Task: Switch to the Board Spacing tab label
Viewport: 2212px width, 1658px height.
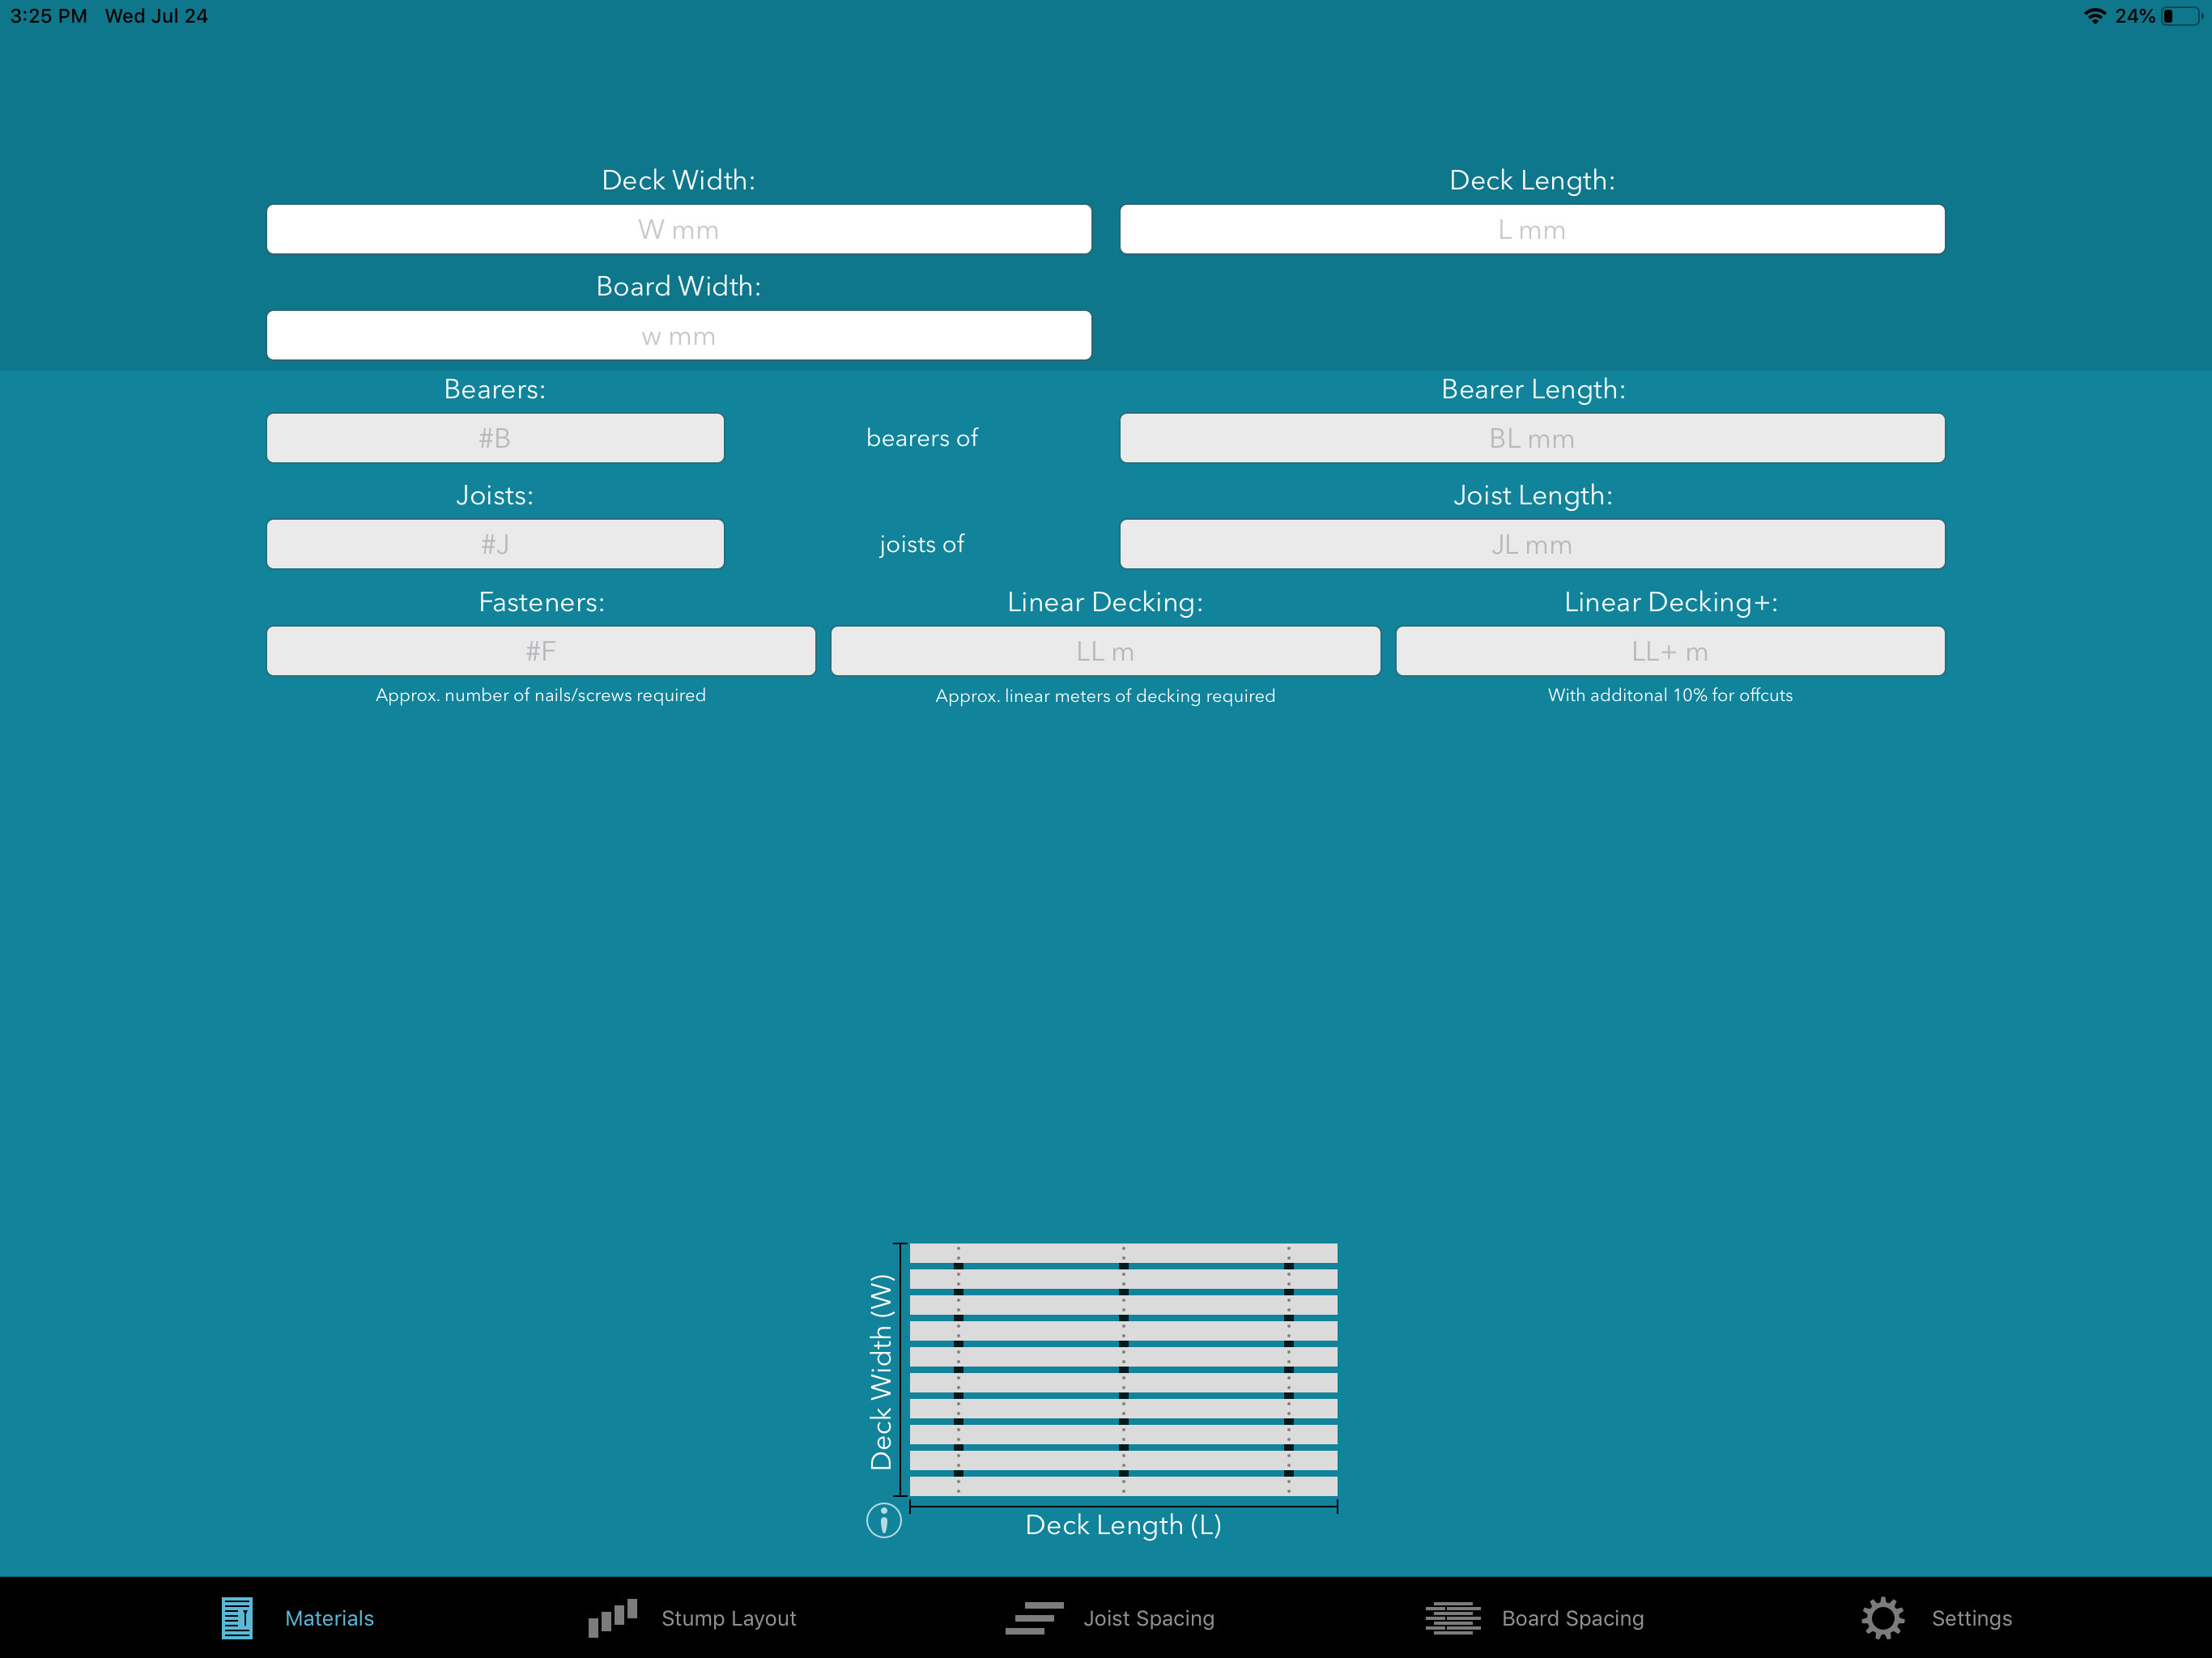Action: point(1572,1618)
